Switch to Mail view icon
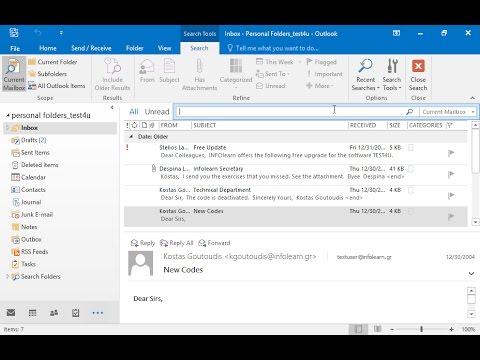This screenshot has width=480, height=360. [x=11, y=312]
